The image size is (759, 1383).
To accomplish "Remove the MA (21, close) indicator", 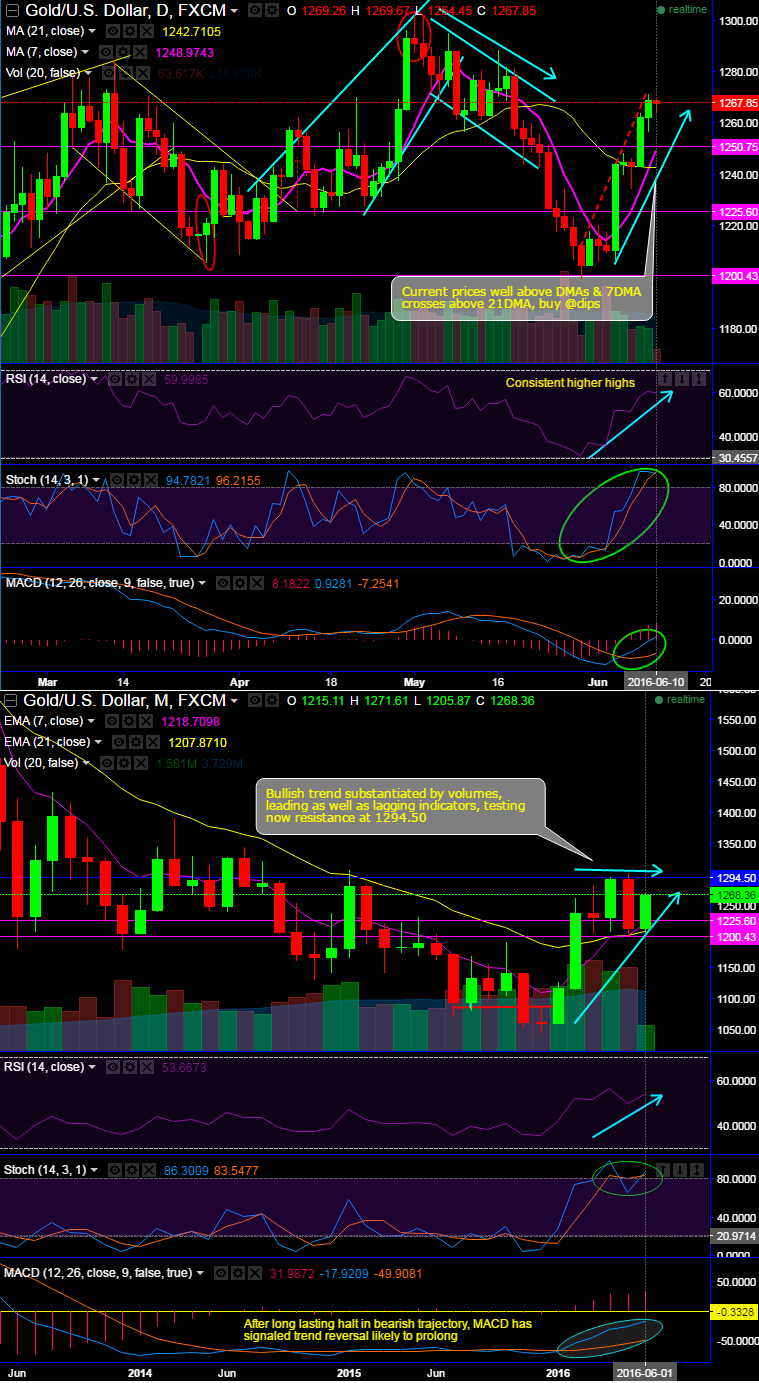I will pos(146,31).
